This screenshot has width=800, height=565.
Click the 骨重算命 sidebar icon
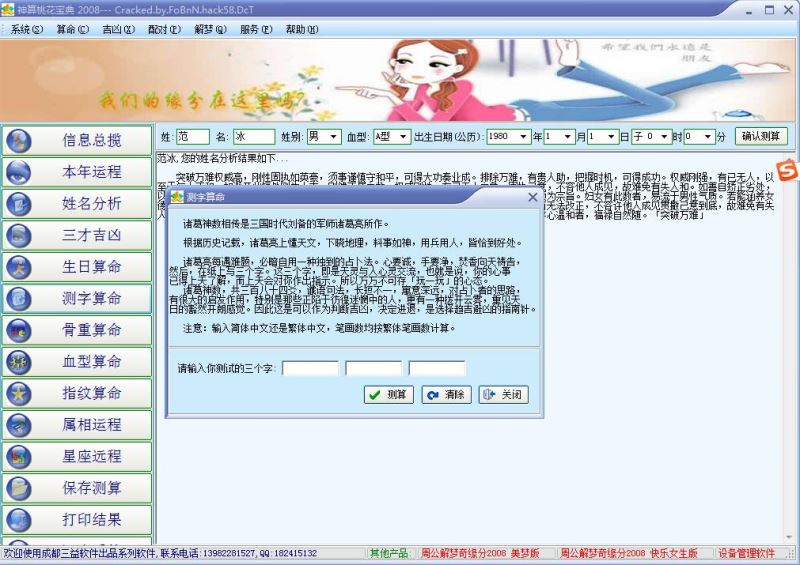pos(19,331)
